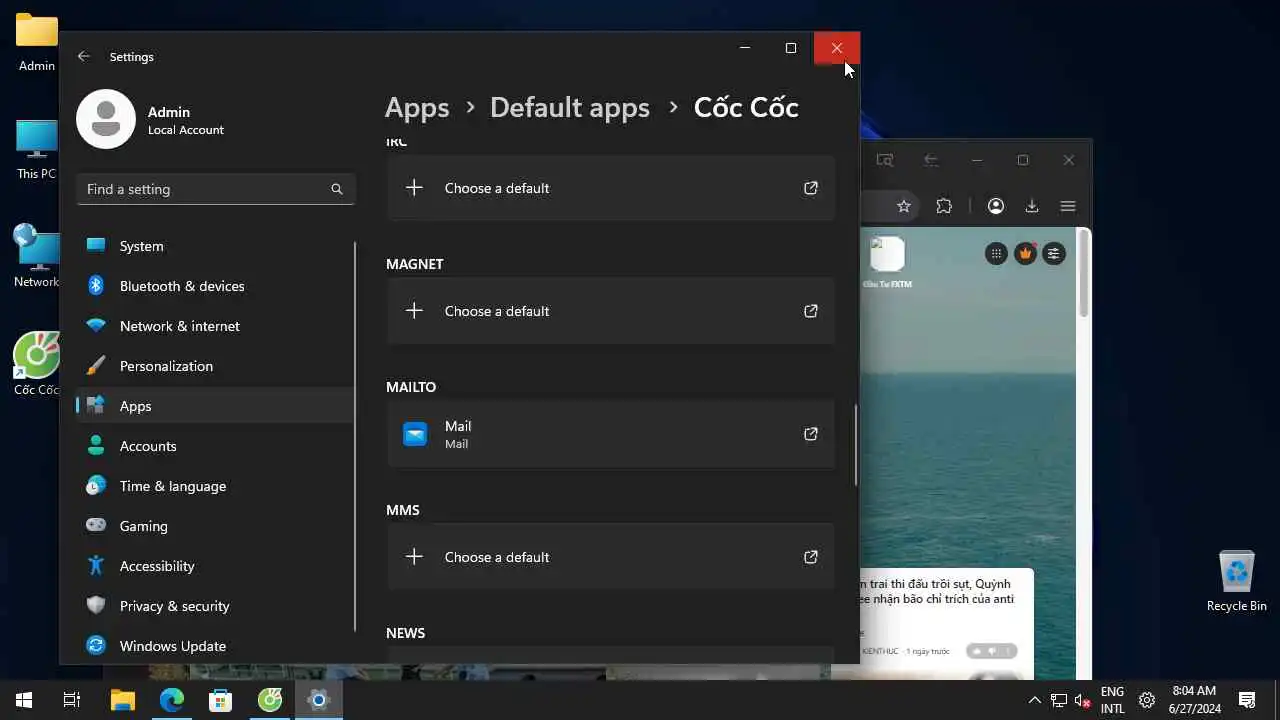1280x720 pixels.
Task: Select the Cốc Cốc desktop shortcut
Action: [x=37, y=365]
